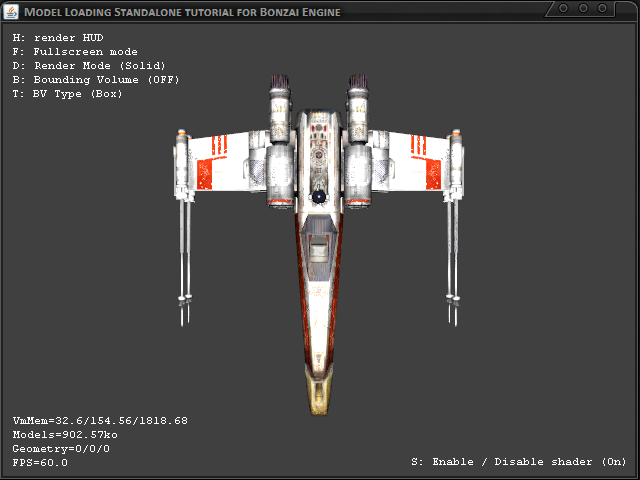Click the VmMem memory statistics line
Screen dimensions: 640x480
click(x=100, y=420)
